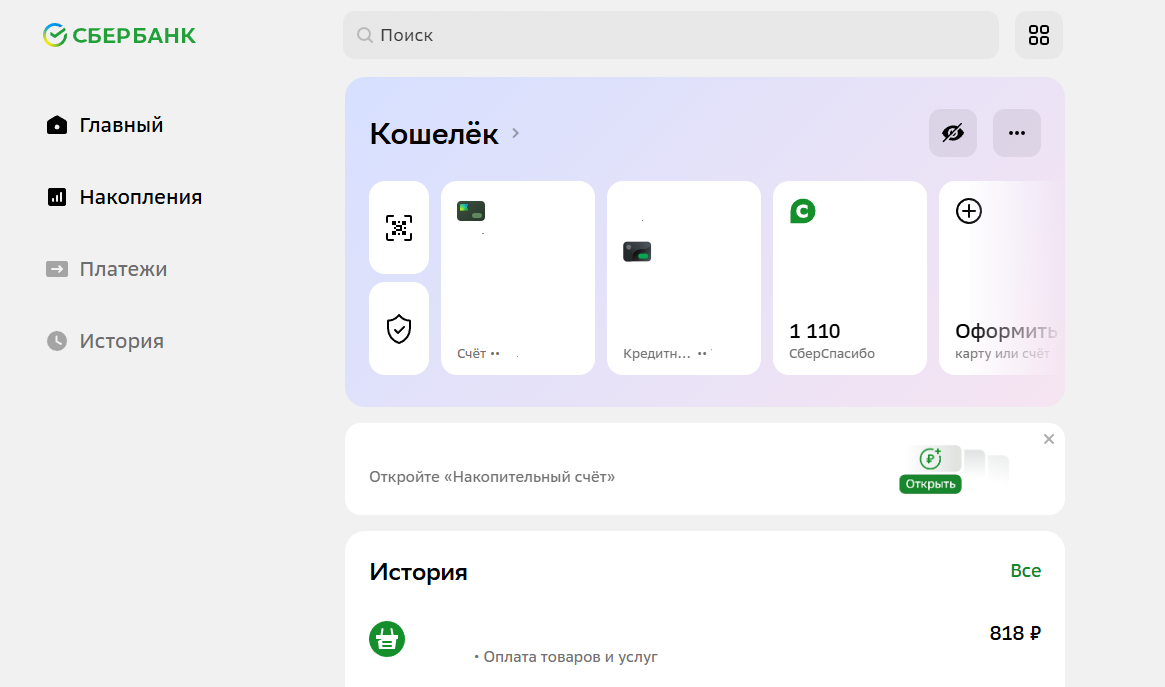Open the apps grid menu icon

coord(1039,35)
